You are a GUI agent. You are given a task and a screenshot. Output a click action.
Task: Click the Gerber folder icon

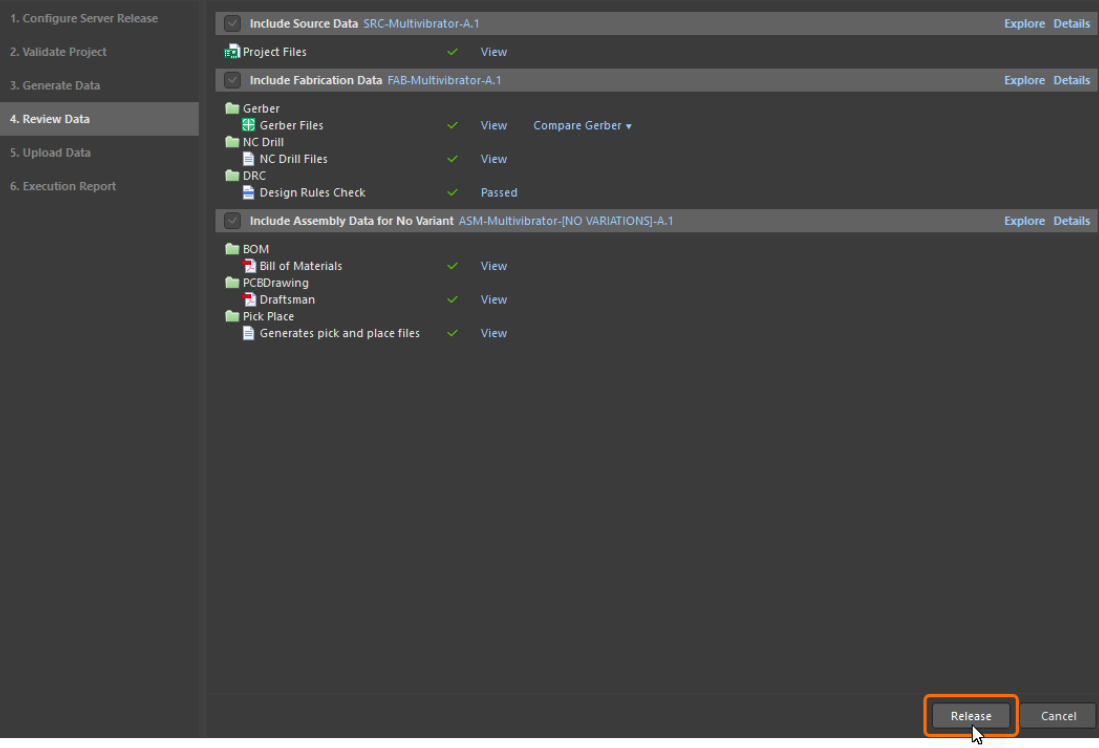232,109
